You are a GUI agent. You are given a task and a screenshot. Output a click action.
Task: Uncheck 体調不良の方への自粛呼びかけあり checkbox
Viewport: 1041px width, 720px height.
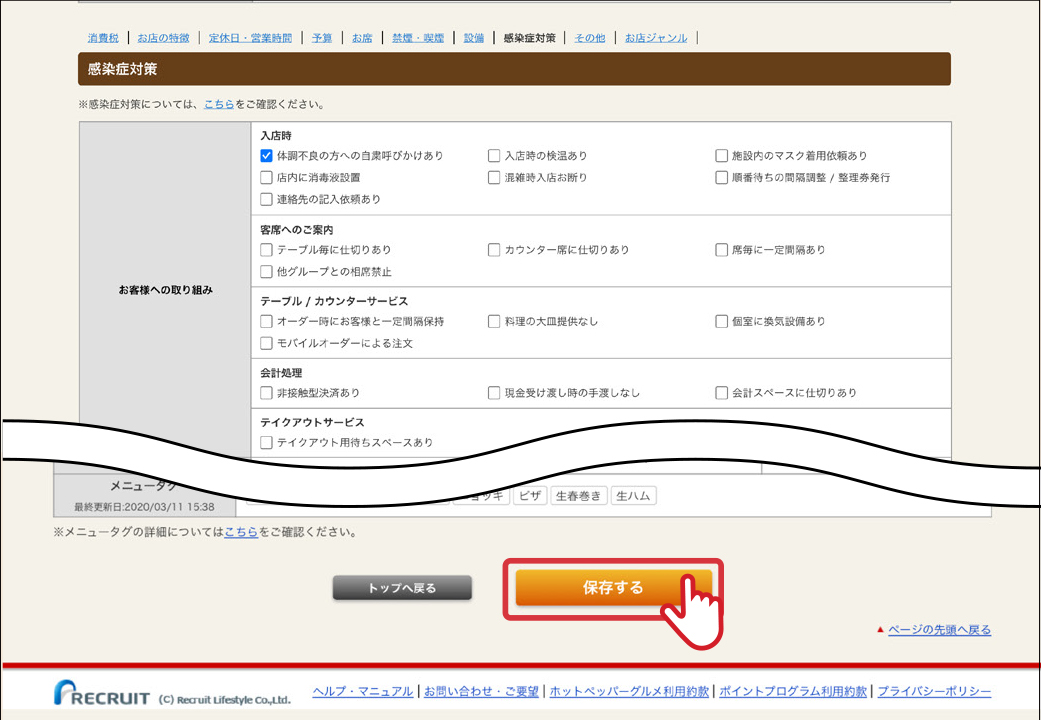(x=266, y=155)
